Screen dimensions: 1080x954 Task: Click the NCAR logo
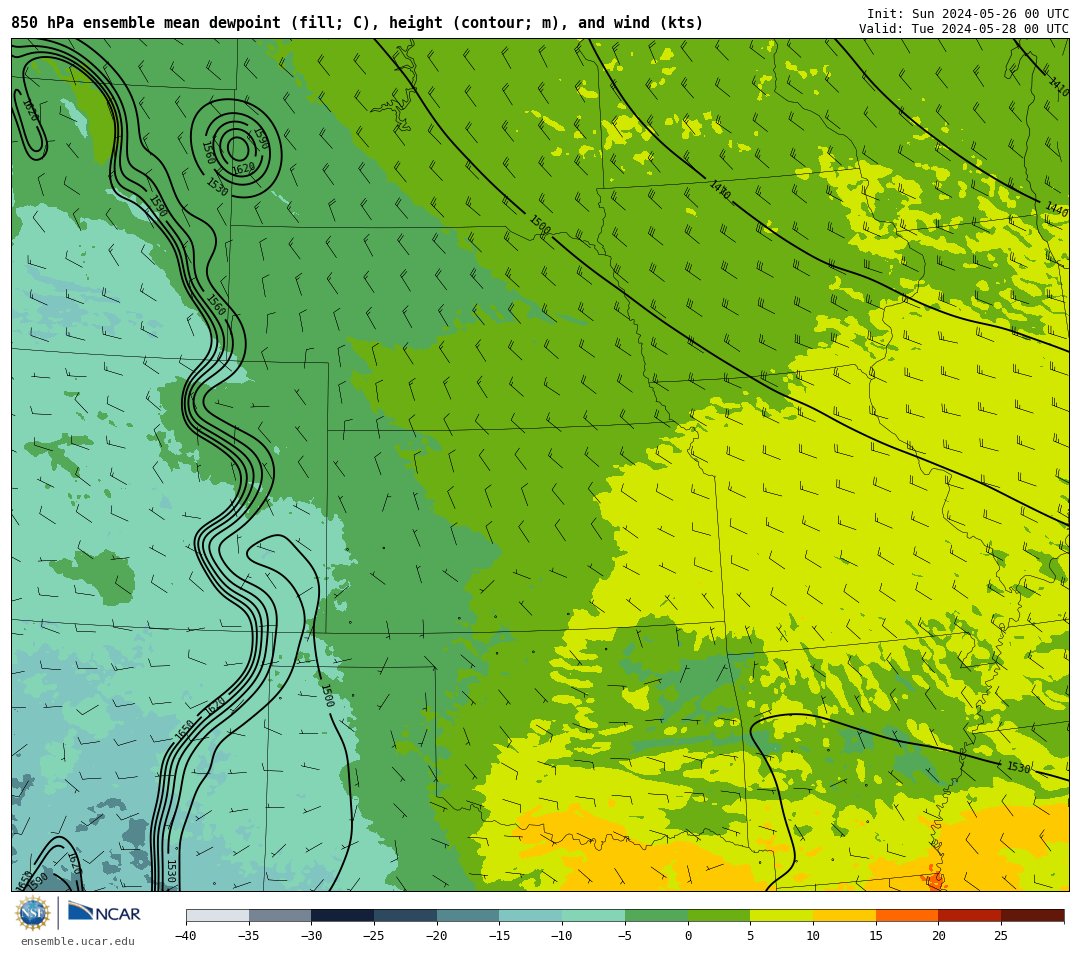pyautogui.click(x=104, y=913)
